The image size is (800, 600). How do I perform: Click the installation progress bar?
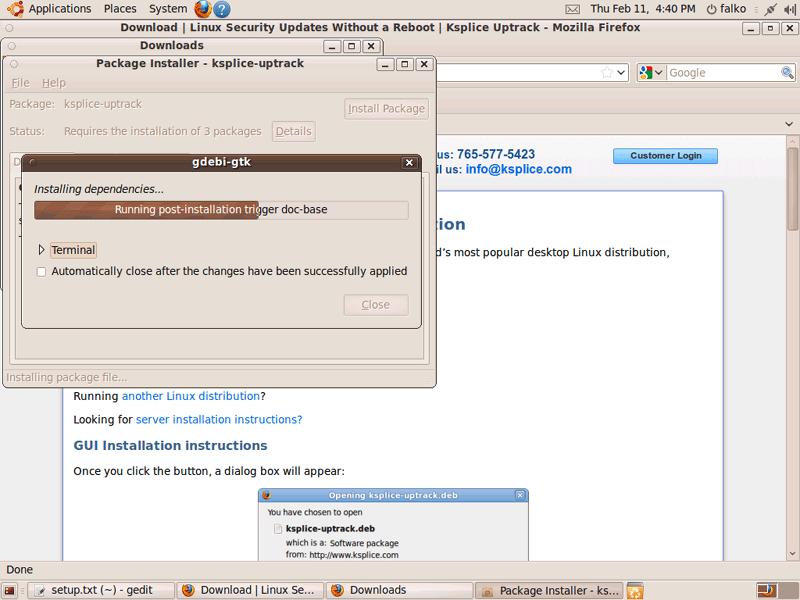click(x=221, y=210)
